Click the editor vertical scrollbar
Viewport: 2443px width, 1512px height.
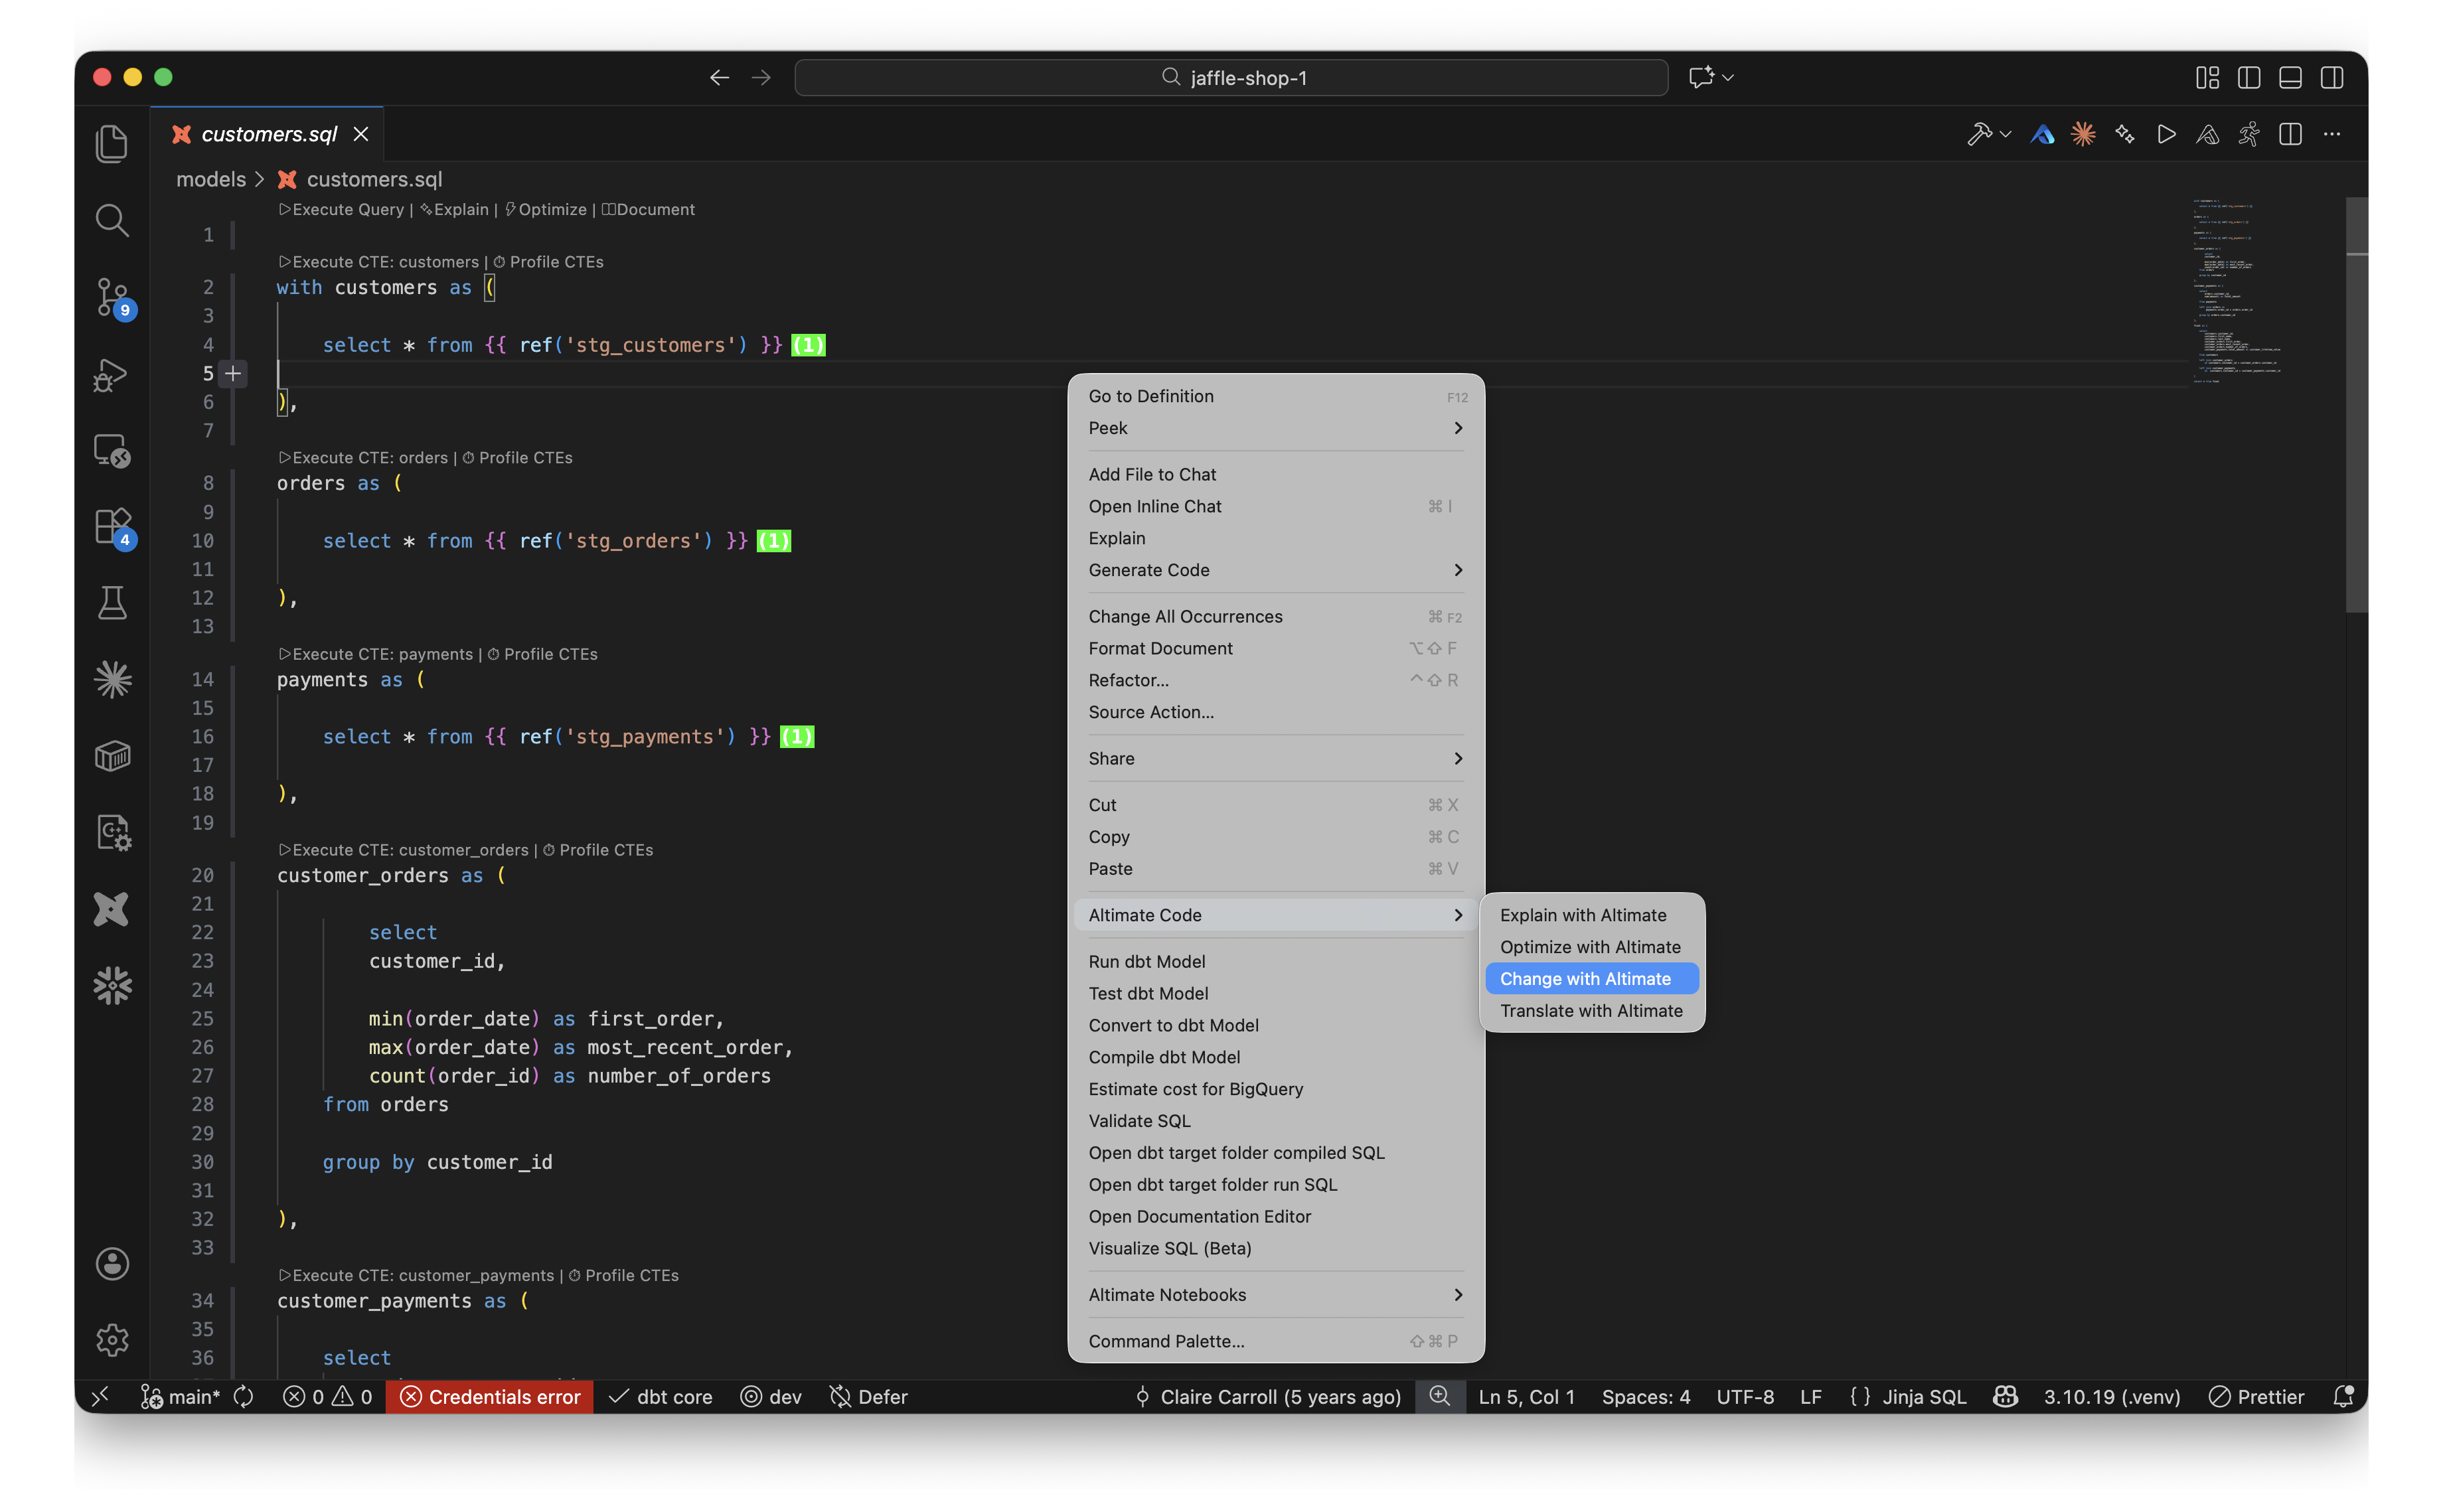click(x=2356, y=405)
